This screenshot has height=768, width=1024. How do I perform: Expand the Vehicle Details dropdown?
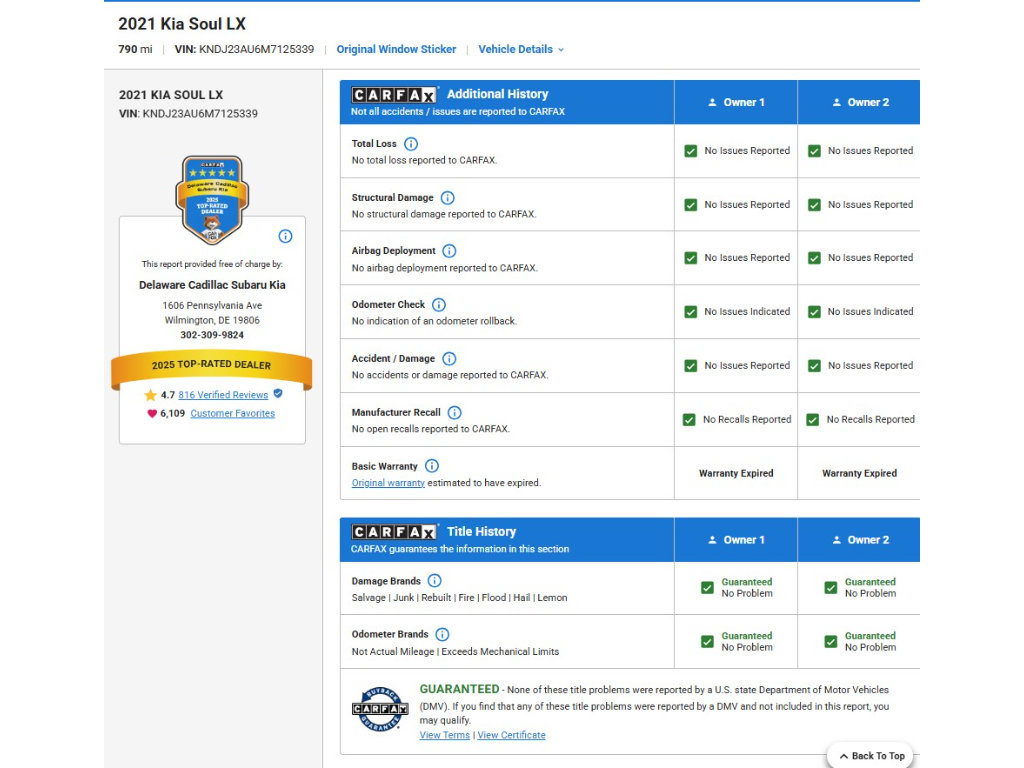pyautogui.click(x=520, y=50)
